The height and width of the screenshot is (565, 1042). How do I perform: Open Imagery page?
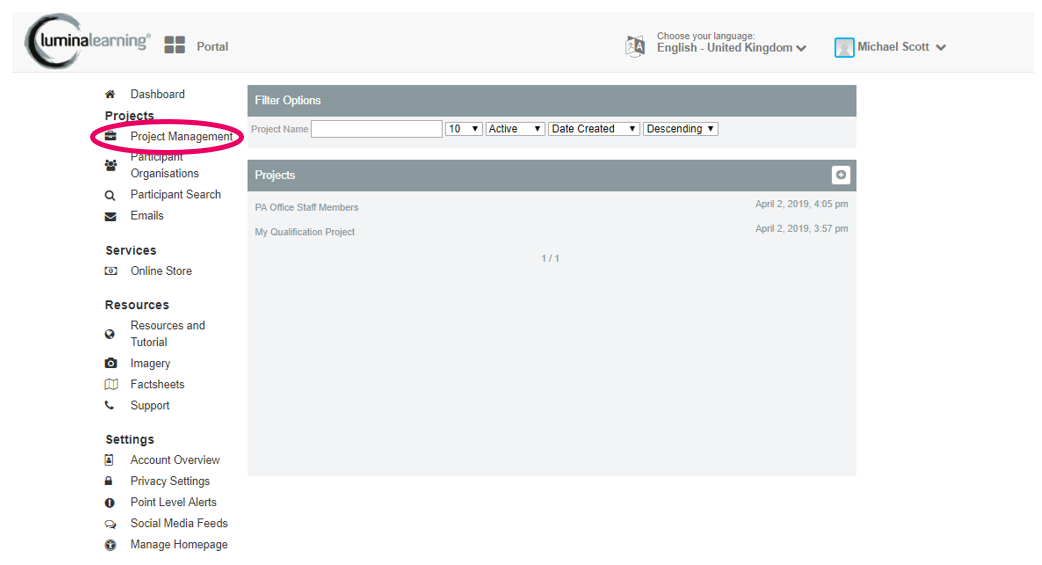(x=150, y=364)
